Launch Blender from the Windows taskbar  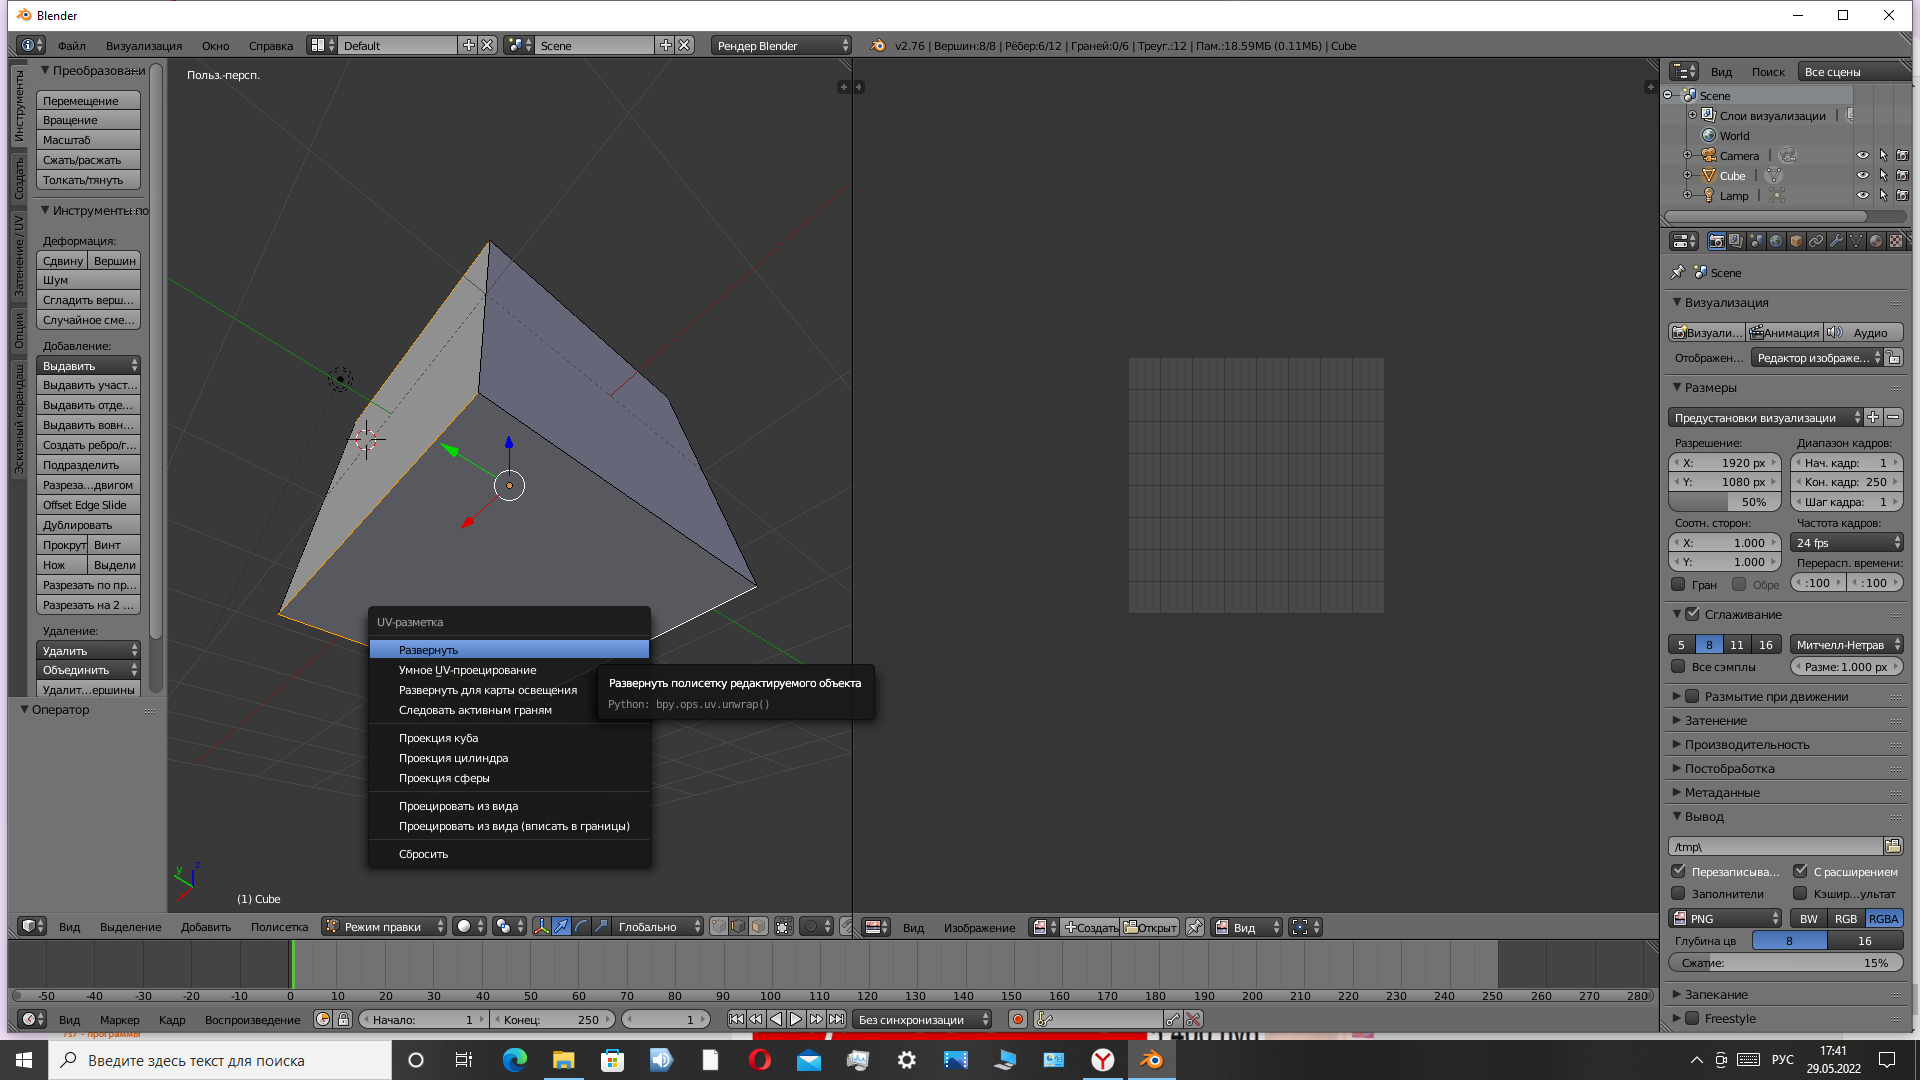pyautogui.click(x=1151, y=1060)
